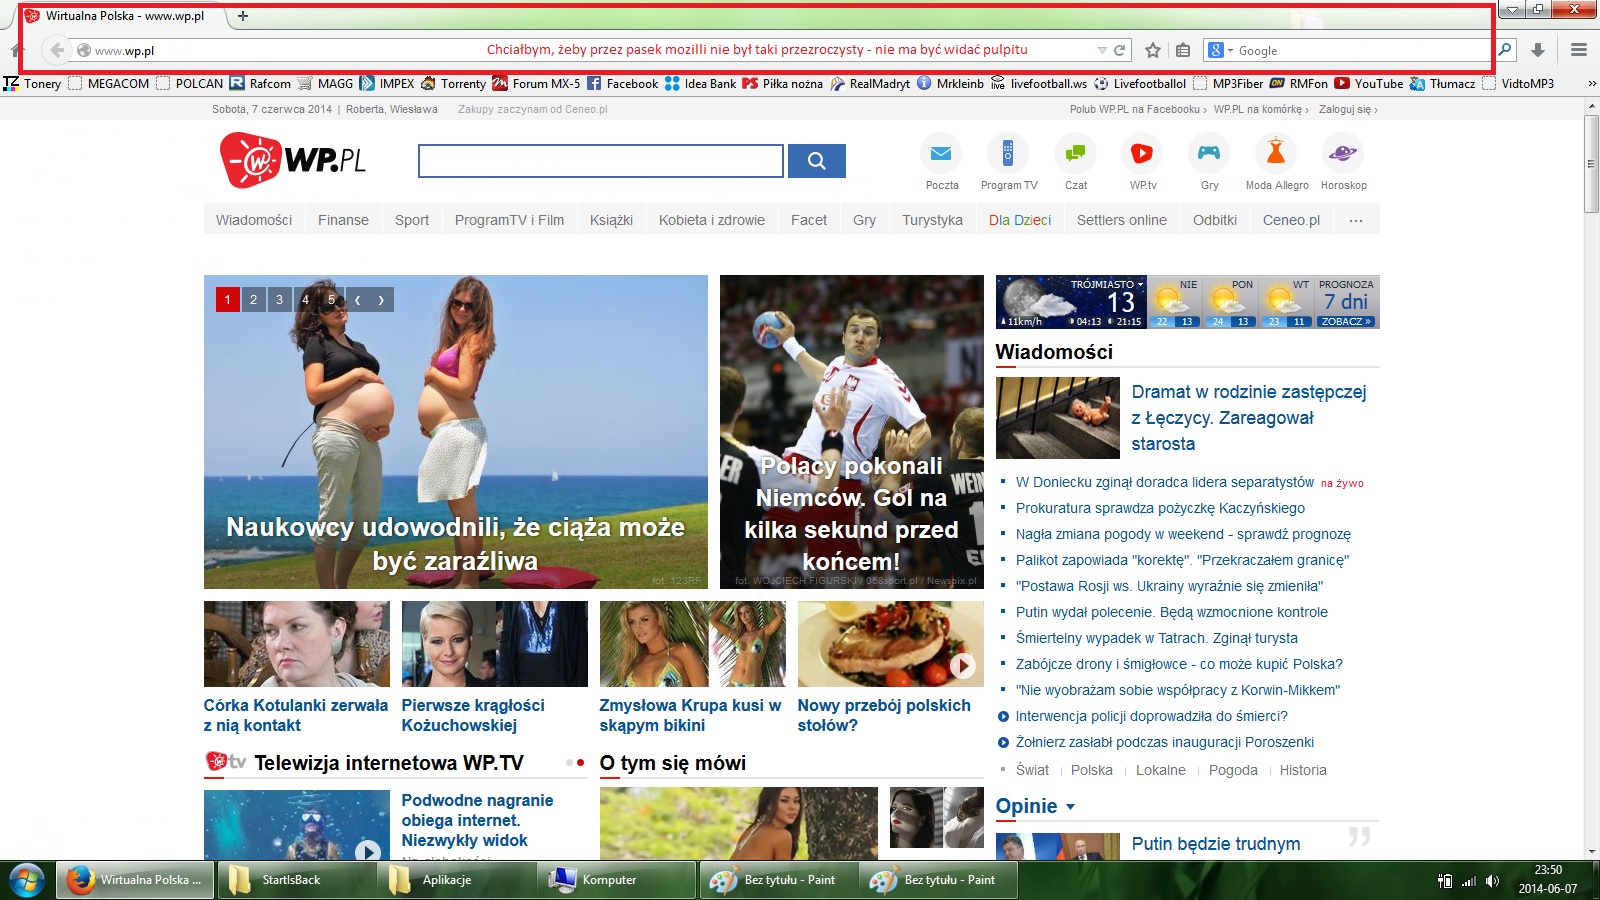Click the WP.PL logo
The height and width of the screenshot is (900, 1600).
pos(293,160)
